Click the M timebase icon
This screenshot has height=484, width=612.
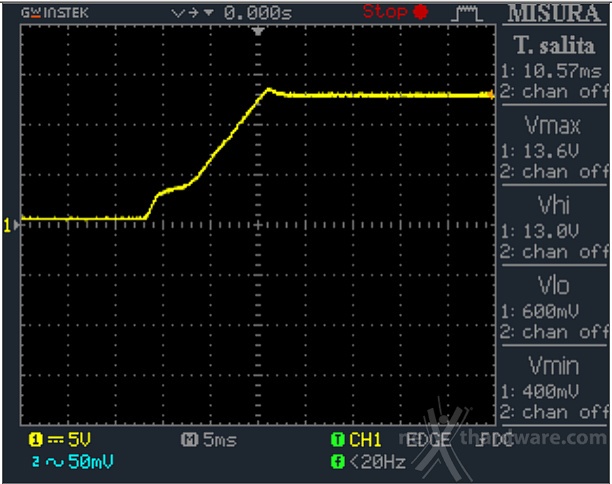pyautogui.click(x=189, y=440)
